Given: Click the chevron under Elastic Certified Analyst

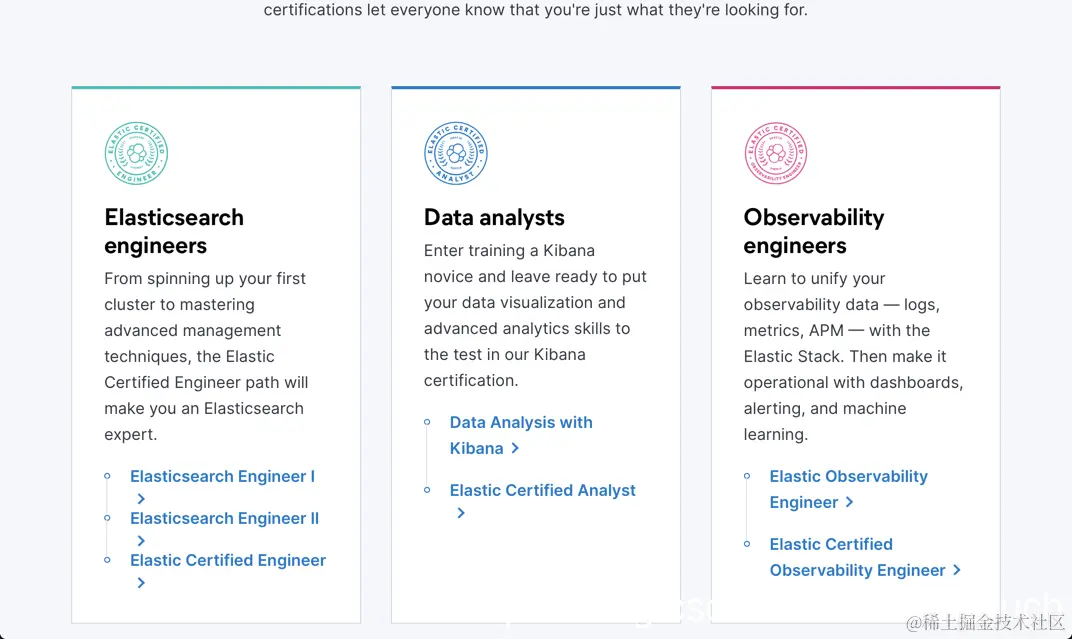Looking at the screenshot, I should 461,512.
